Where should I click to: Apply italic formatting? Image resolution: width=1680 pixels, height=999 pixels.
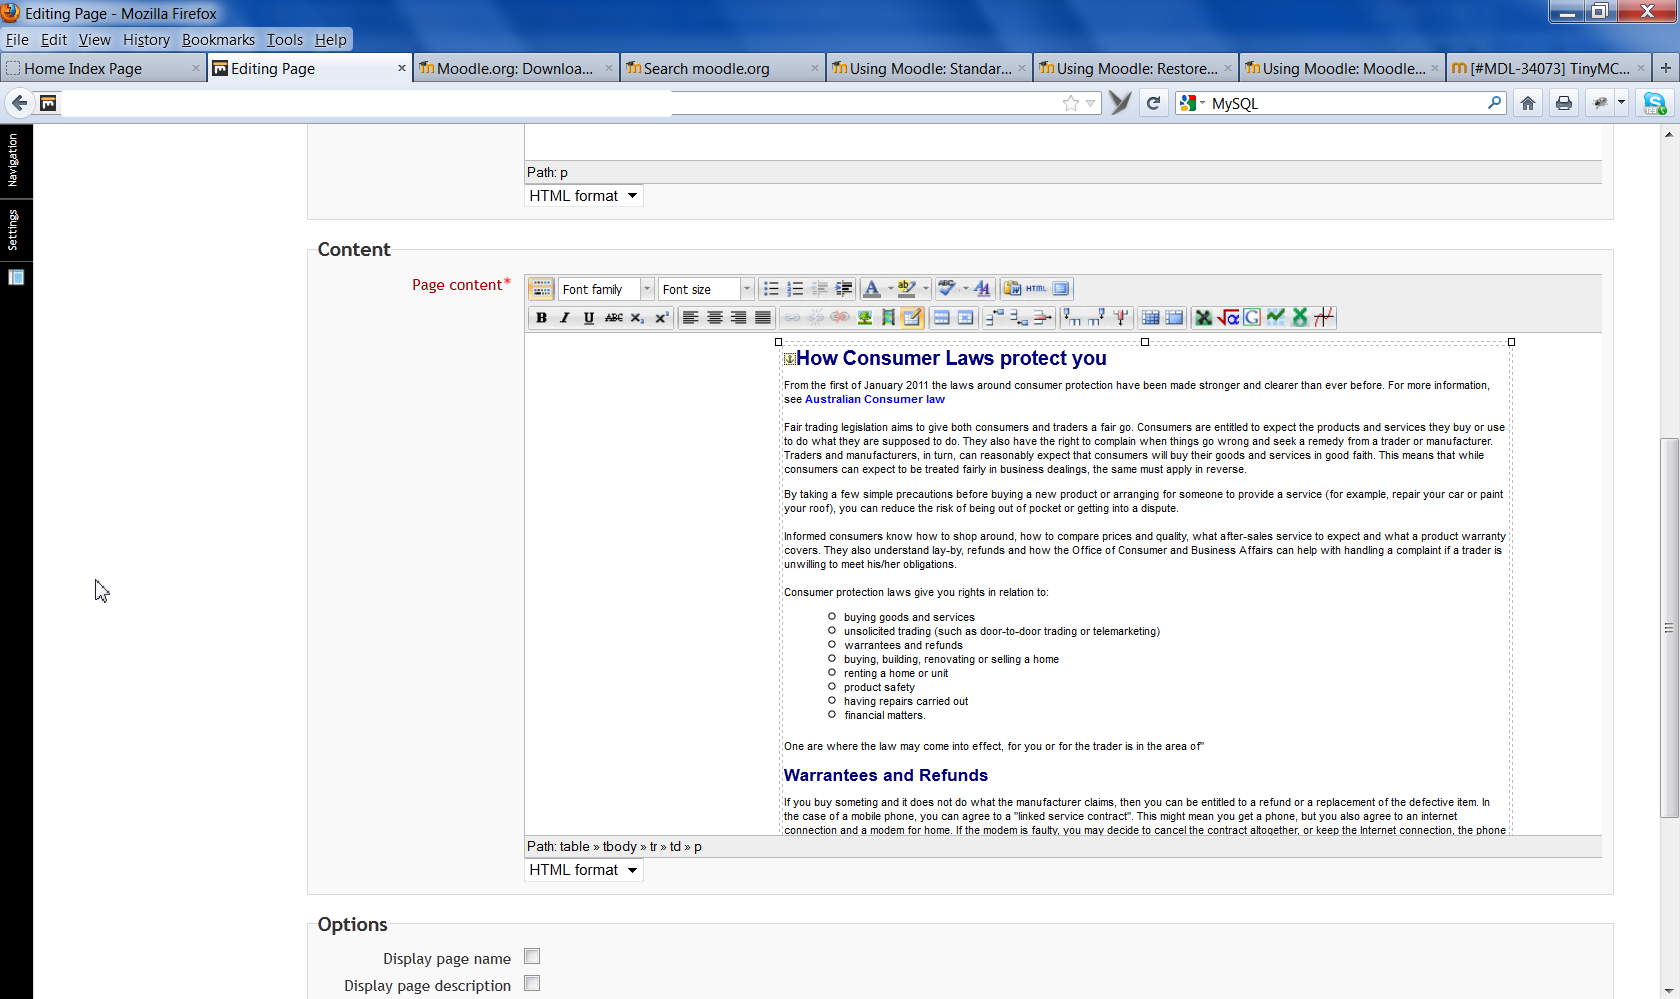pyautogui.click(x=565, y=318)
